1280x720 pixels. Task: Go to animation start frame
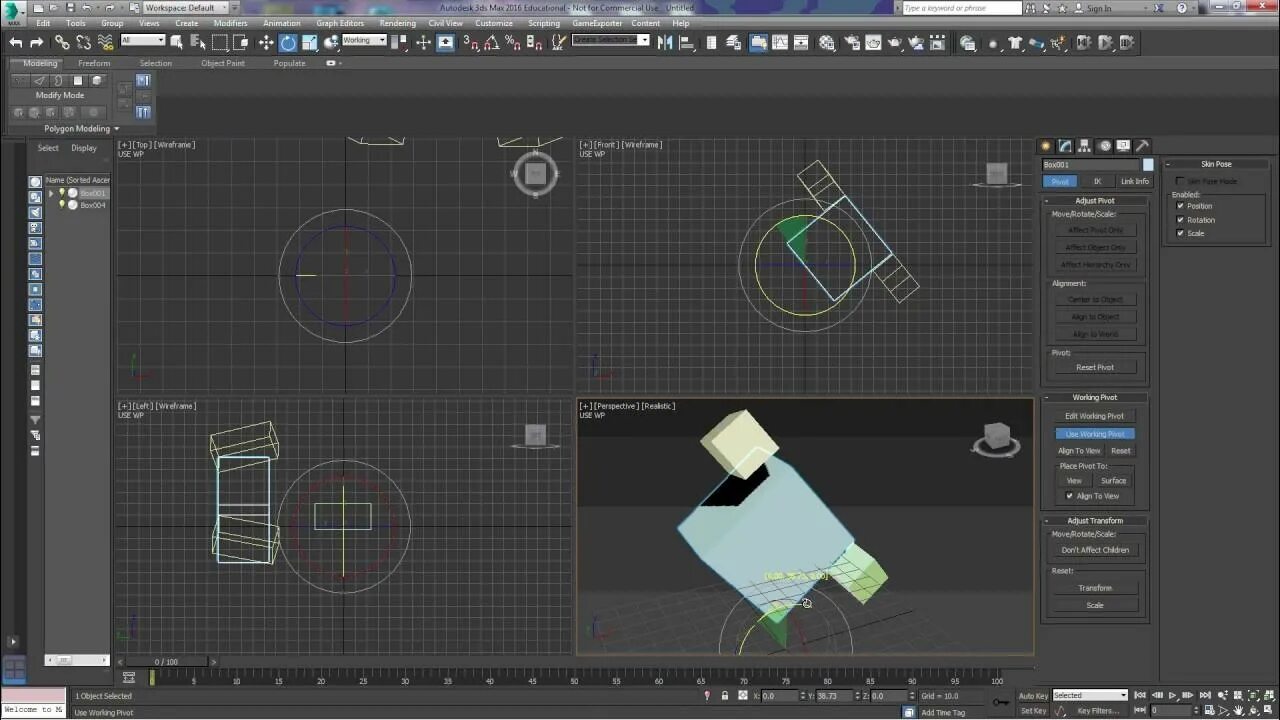(1142, 695)
